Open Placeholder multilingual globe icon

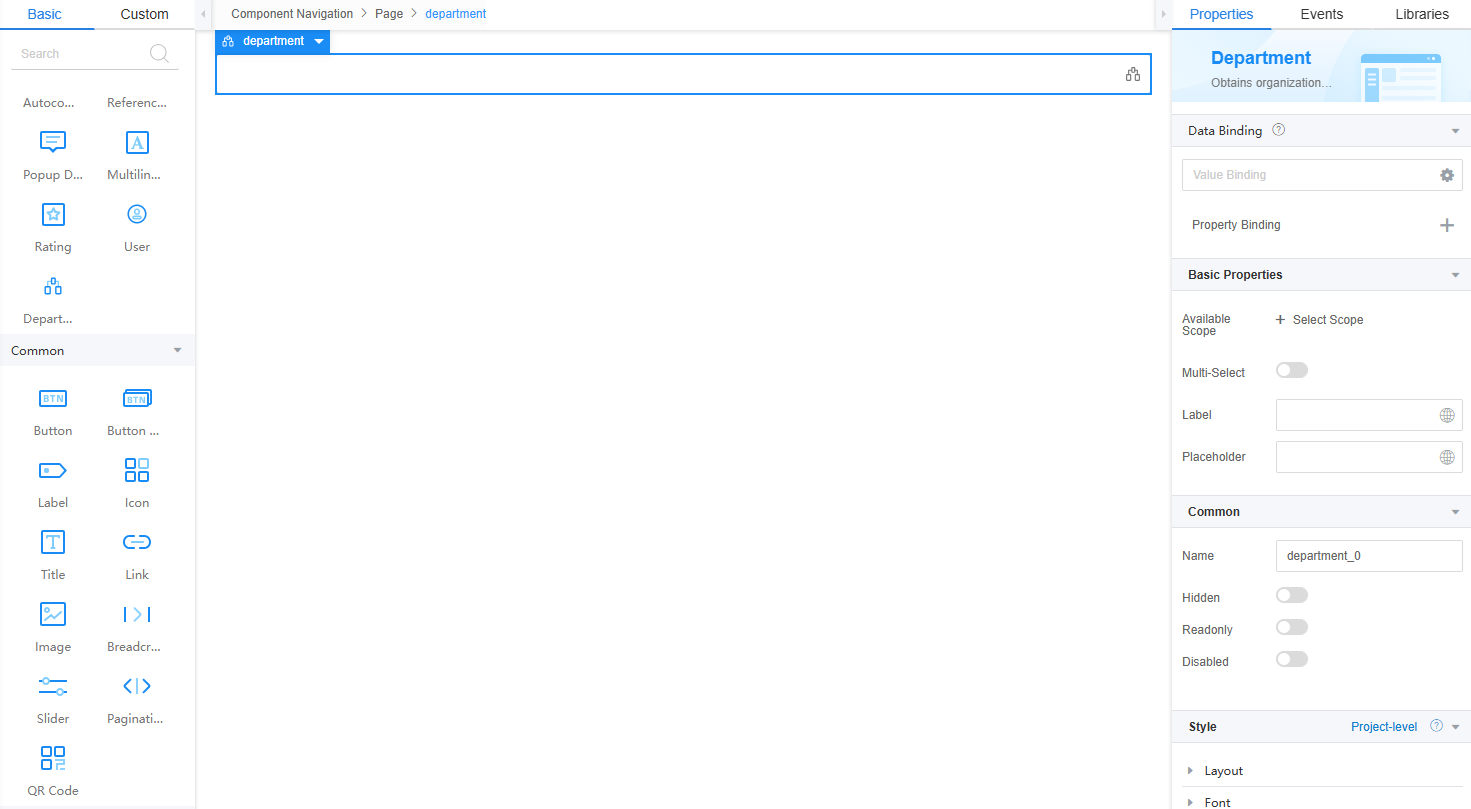pyautogui.click(x=1447, y=457)
